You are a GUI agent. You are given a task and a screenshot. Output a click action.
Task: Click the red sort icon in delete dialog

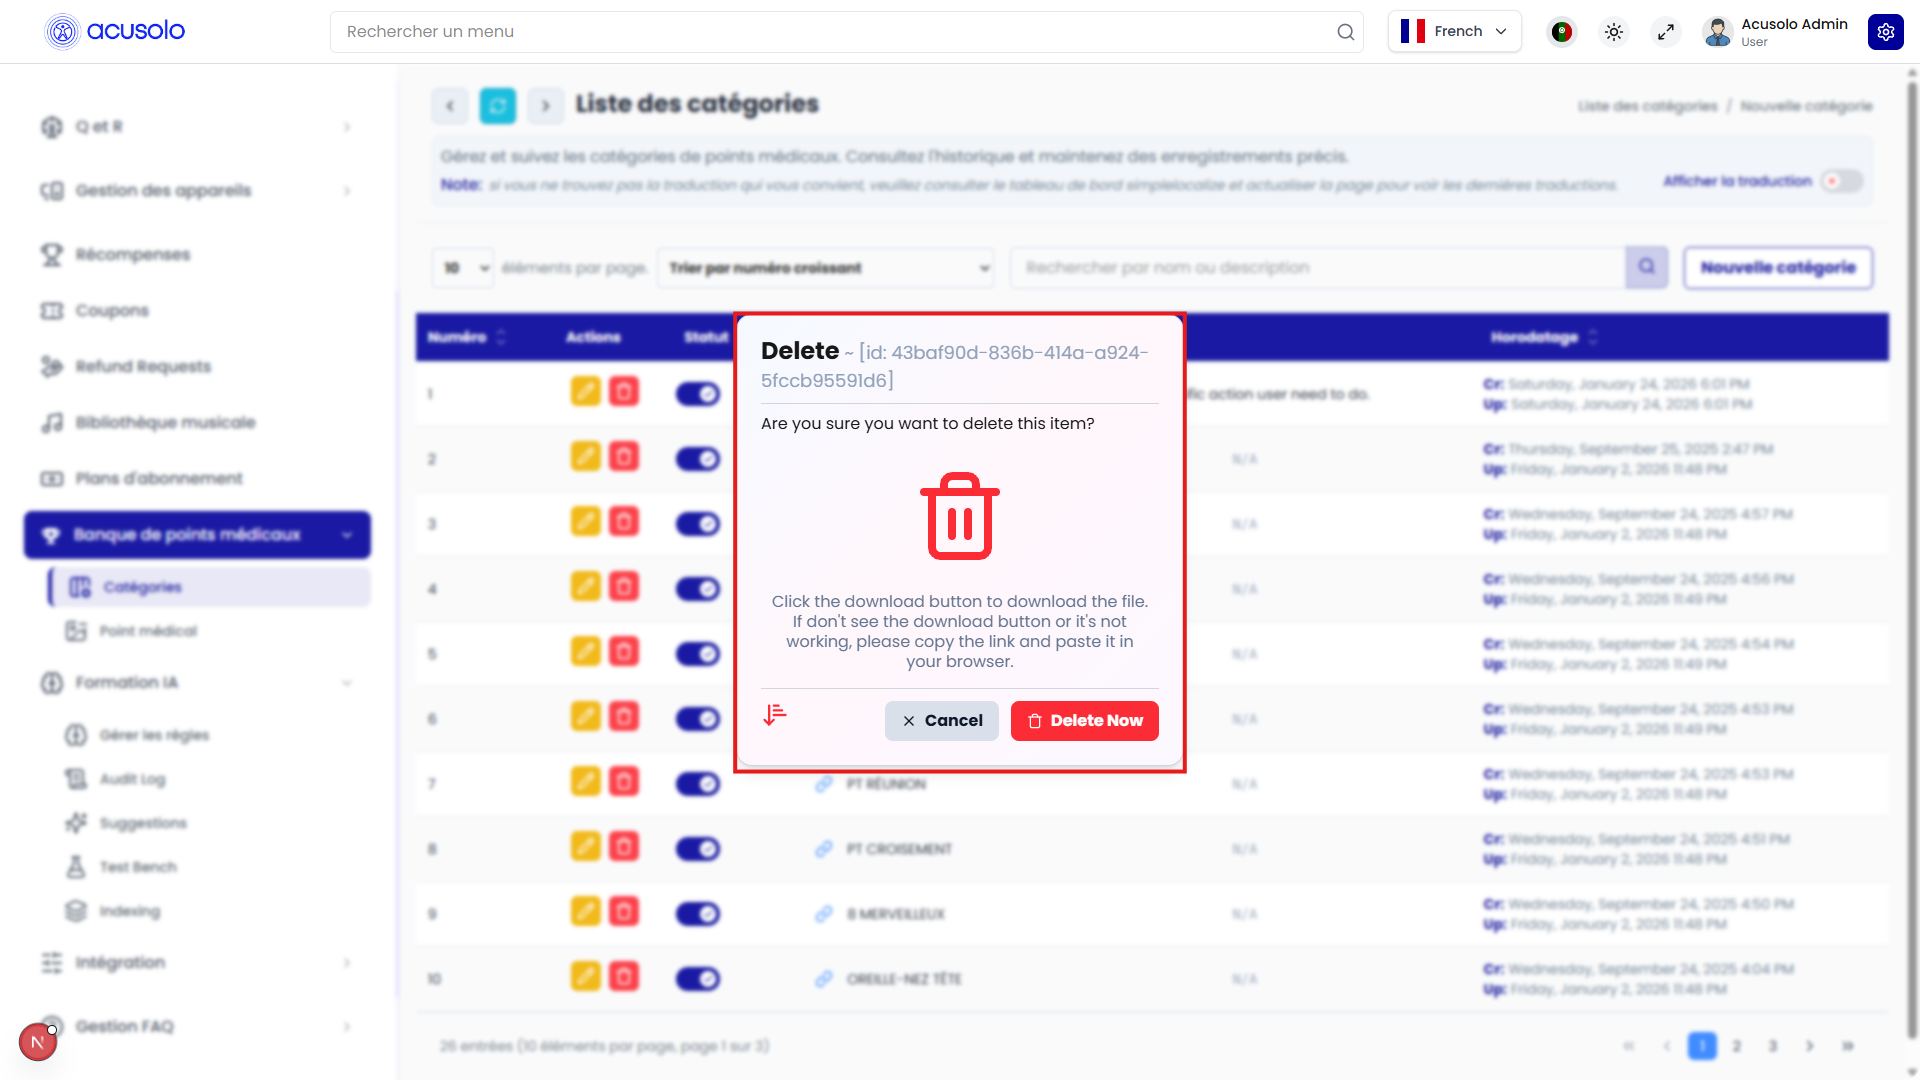click(775, 715)
